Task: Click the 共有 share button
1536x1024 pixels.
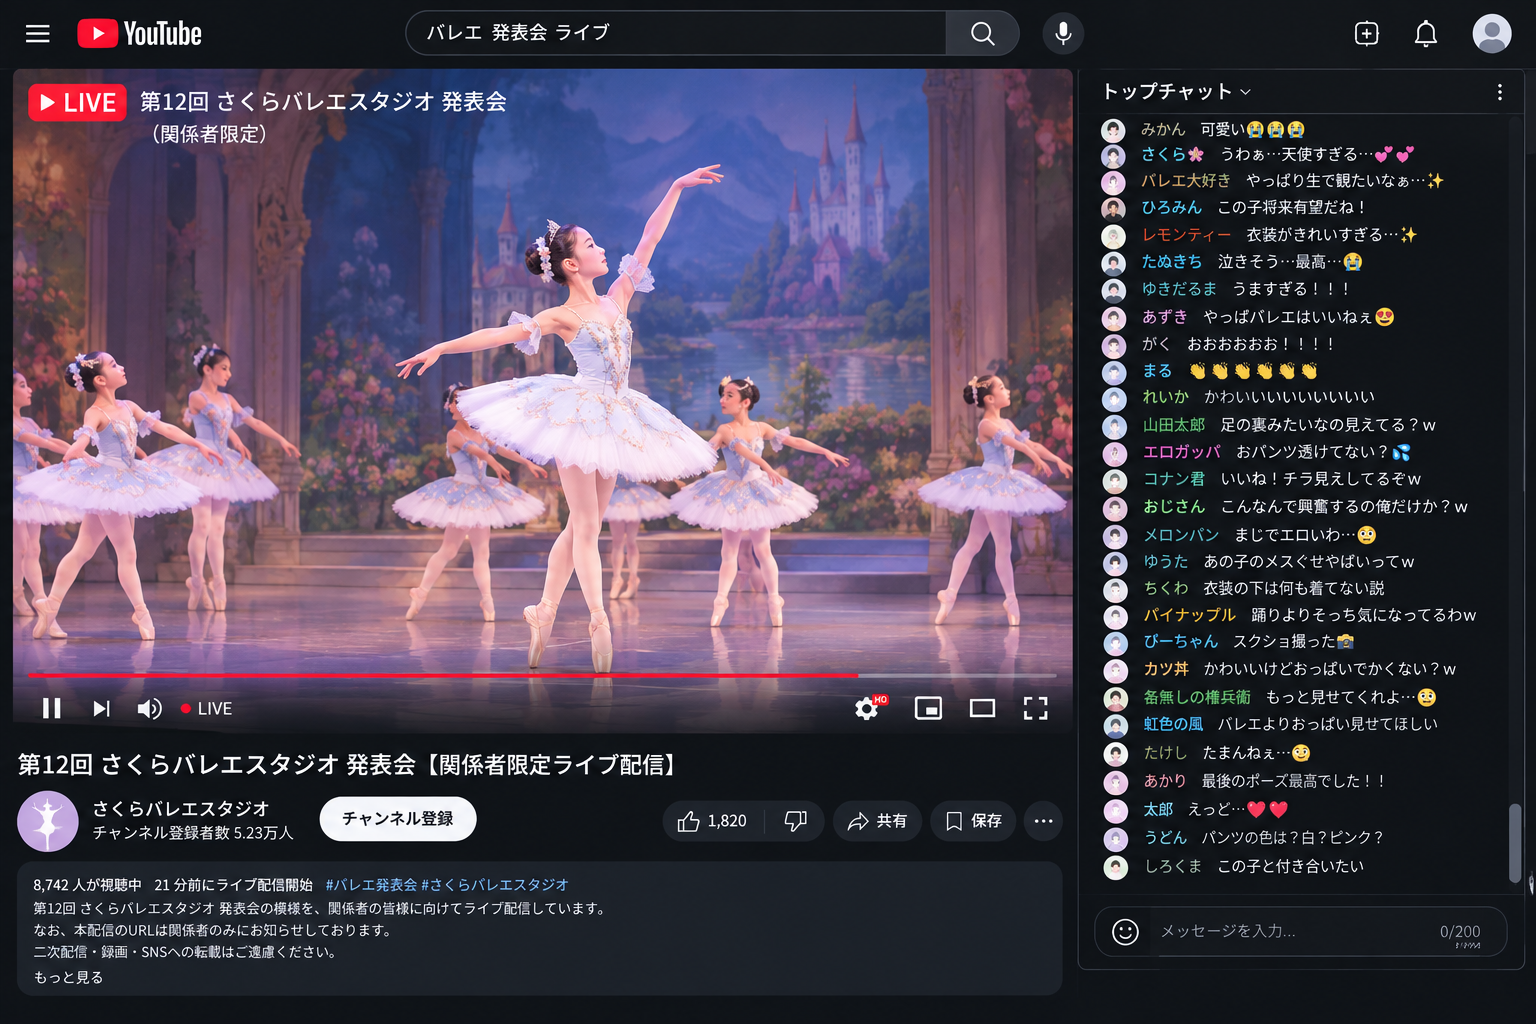Action: tap(877, 821)
